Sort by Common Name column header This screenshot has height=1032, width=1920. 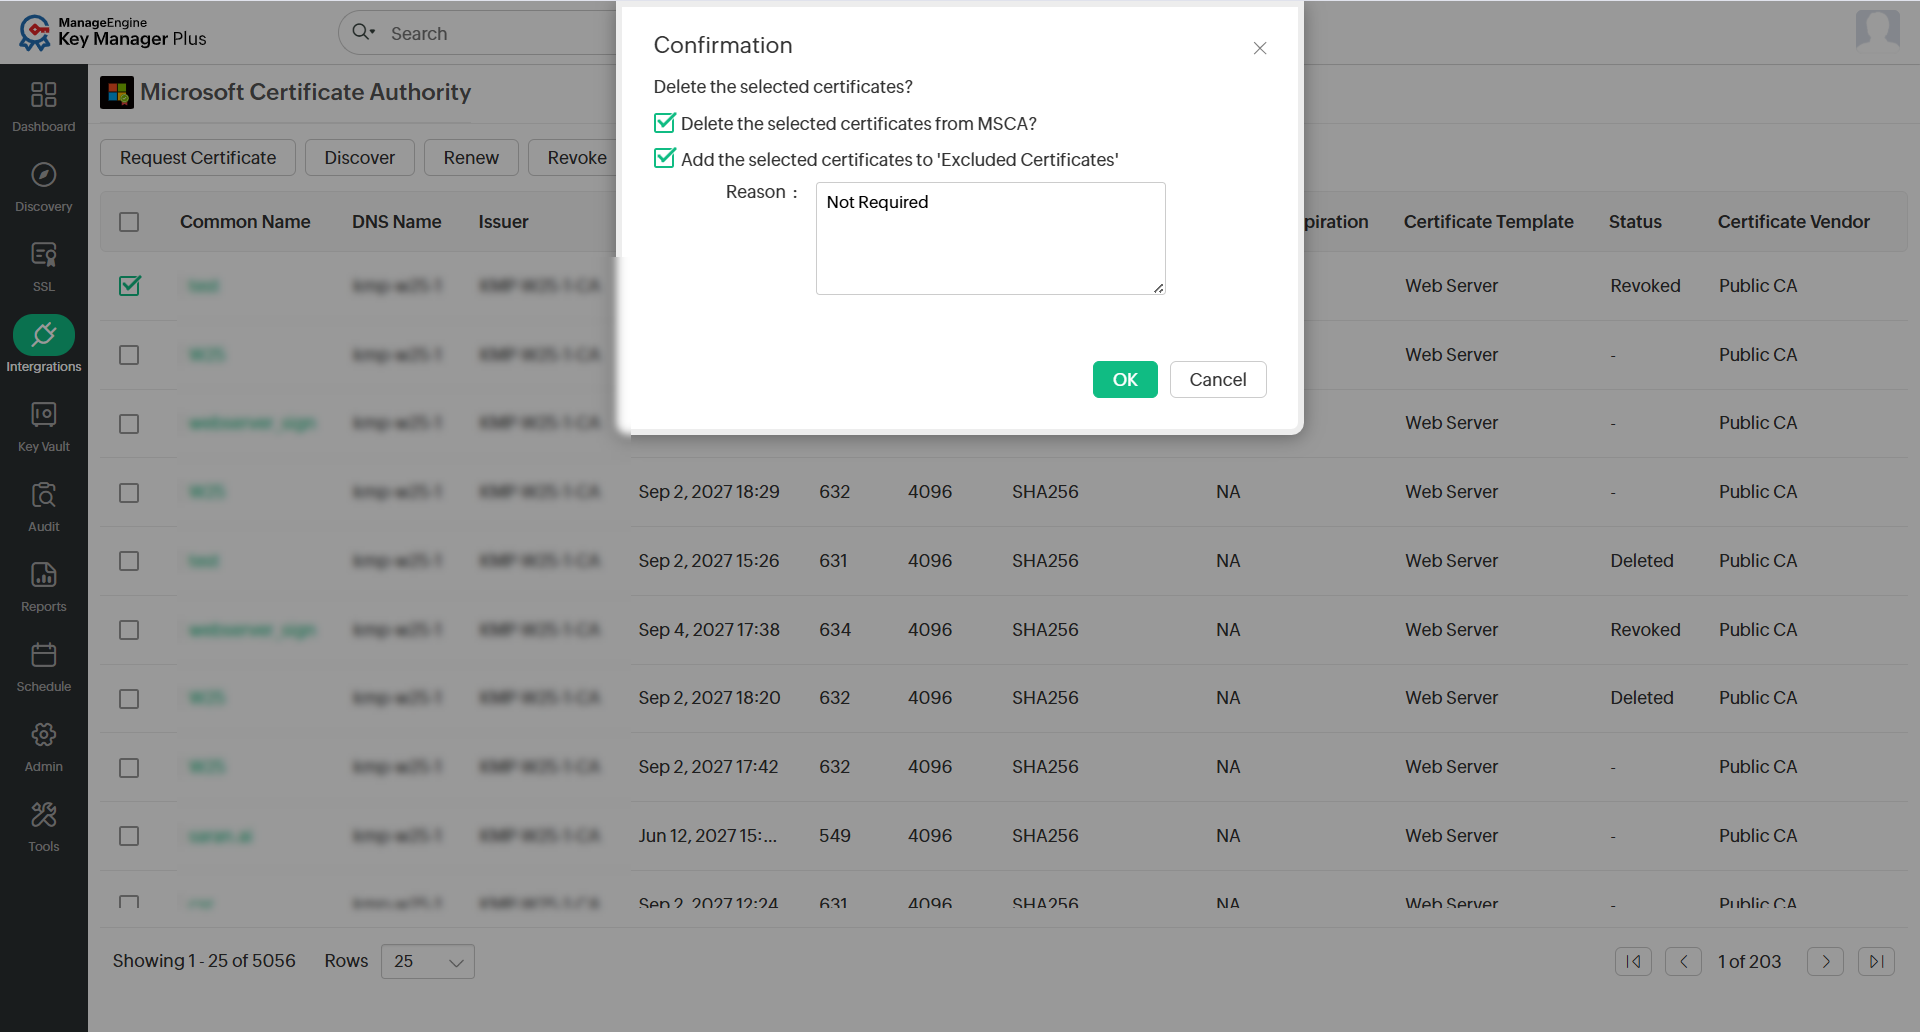[245, 222]
